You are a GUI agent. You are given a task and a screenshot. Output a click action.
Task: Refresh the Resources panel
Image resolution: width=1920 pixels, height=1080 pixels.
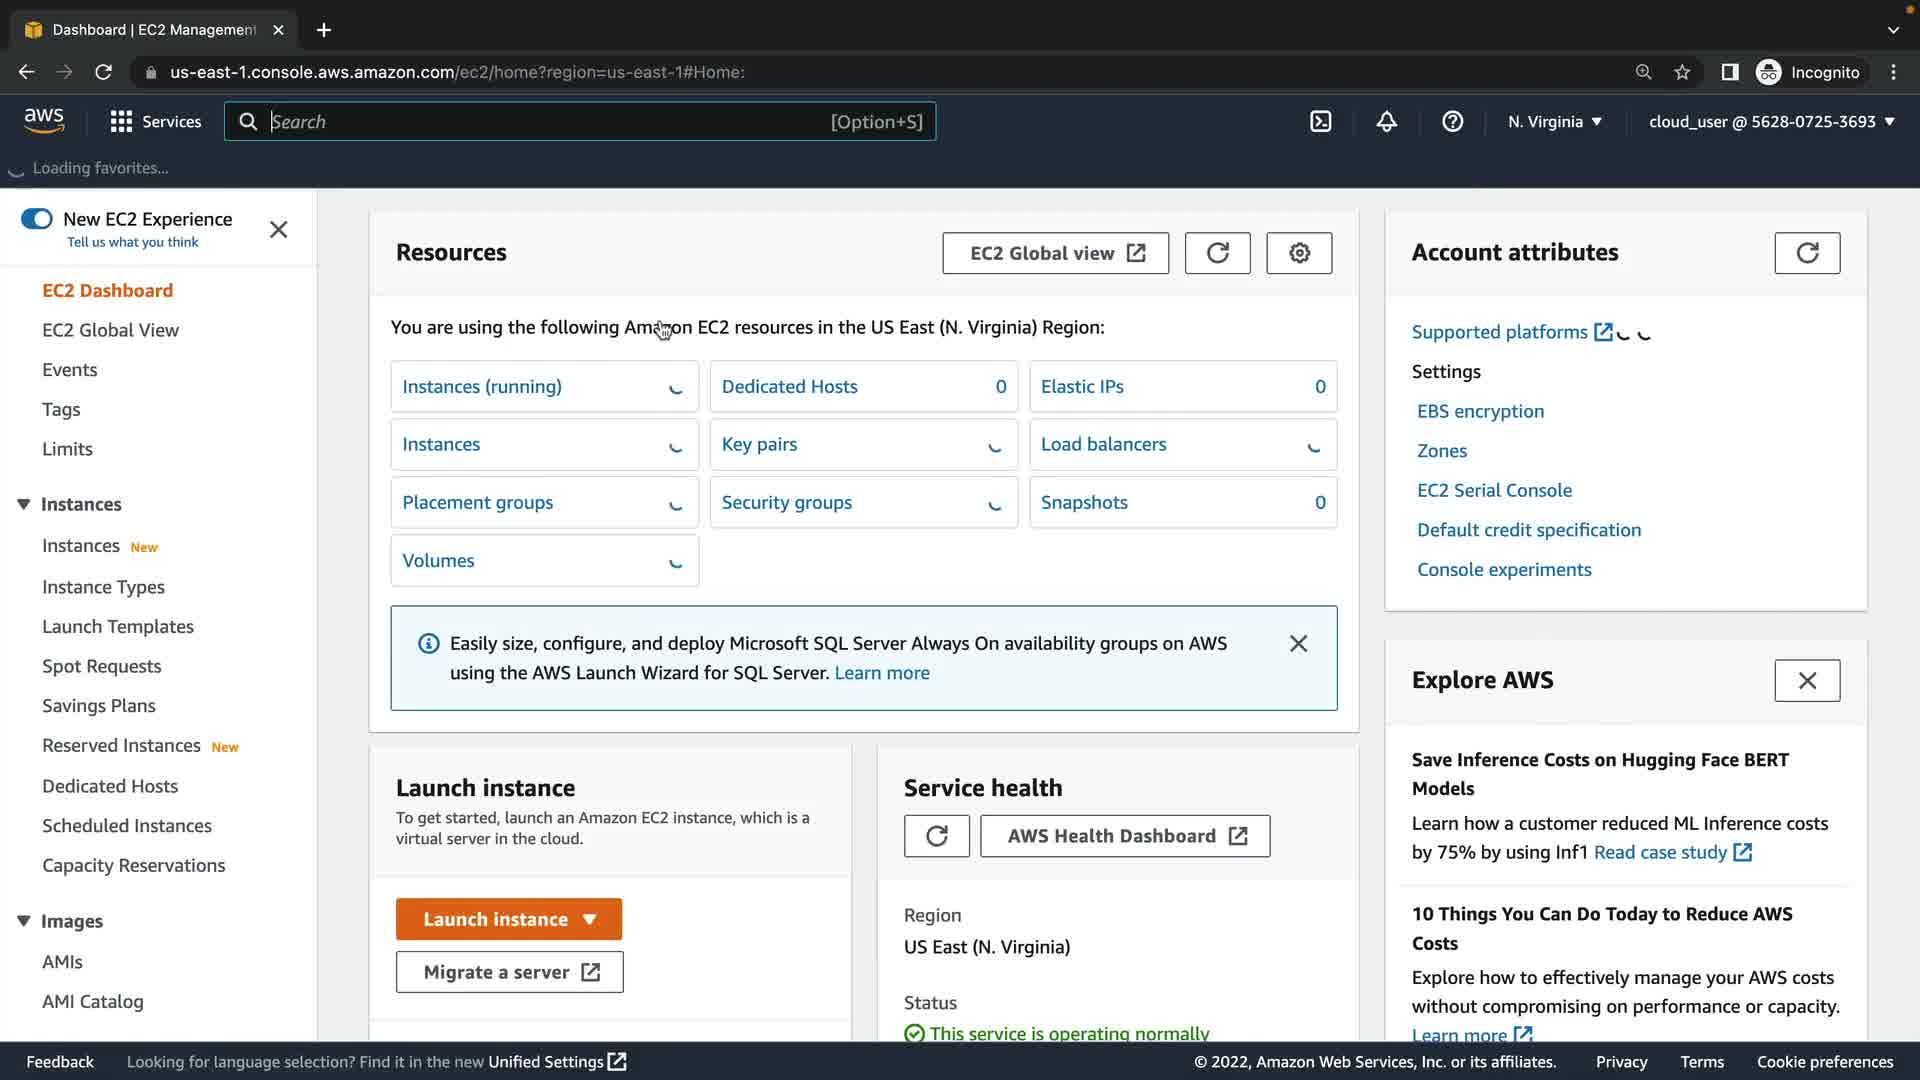coord(1217,253)
